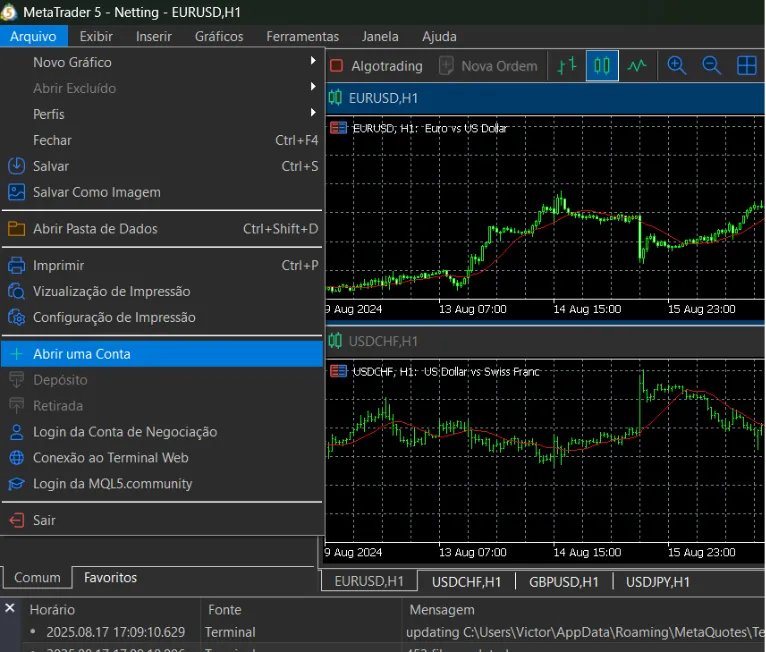This screenshot has width=766, height=652.
Task: Switch to the GBPUSD,H1 chart tab
Action: [564, 582]
